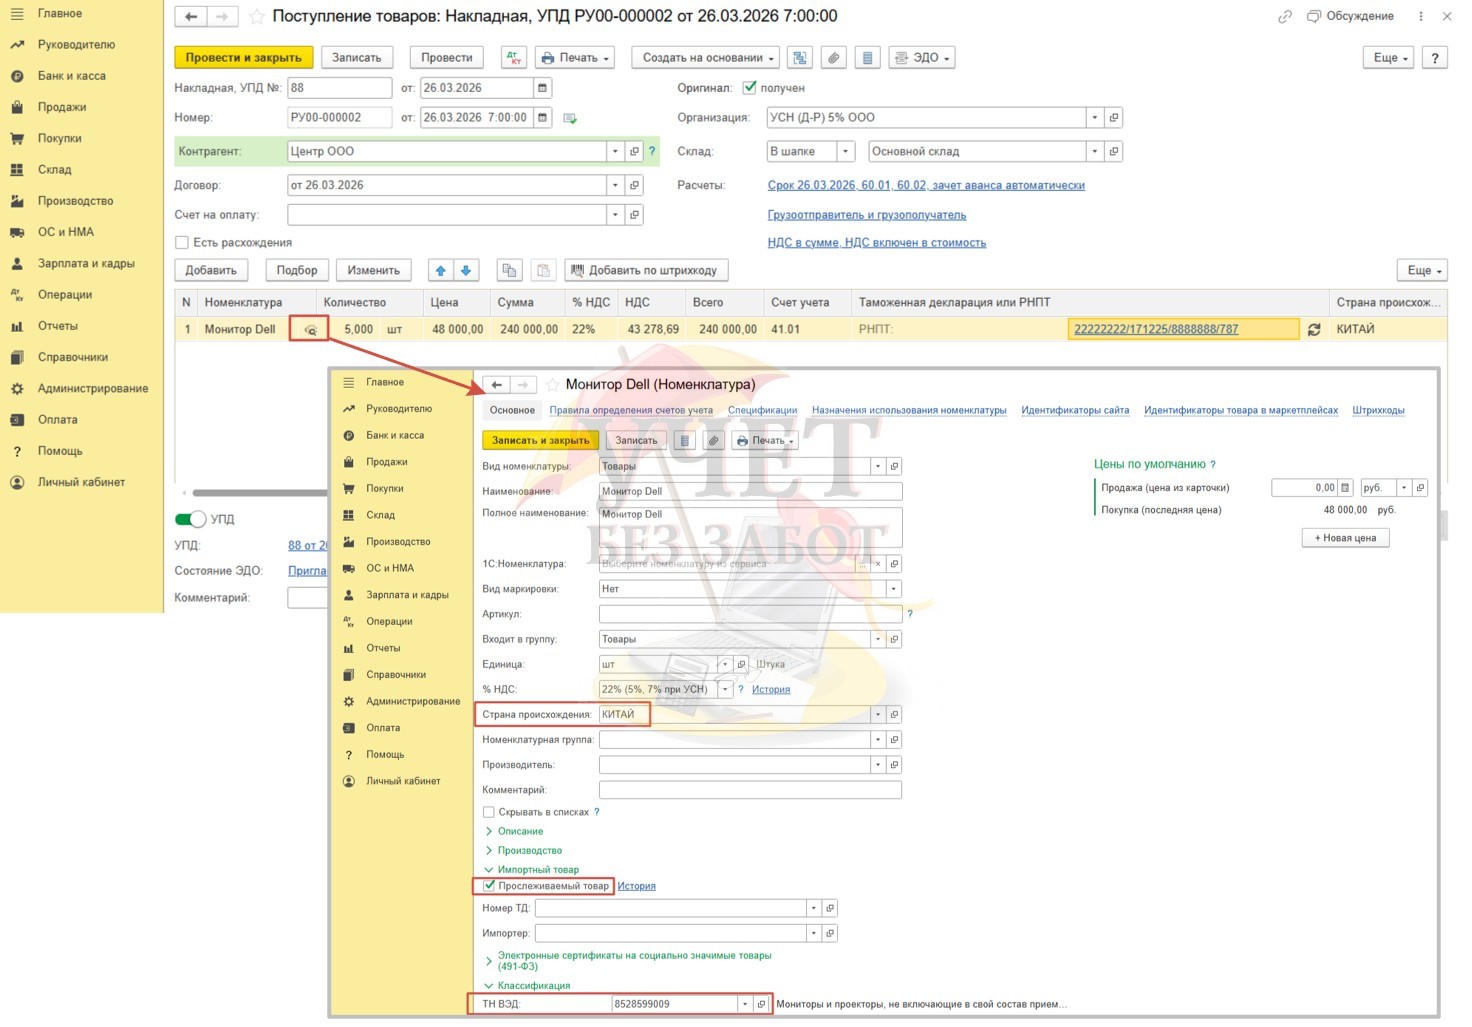The image size is (1472, 1027).
Task: Expand the Контрагент dropdown list
Action: (x=615, y=151)
